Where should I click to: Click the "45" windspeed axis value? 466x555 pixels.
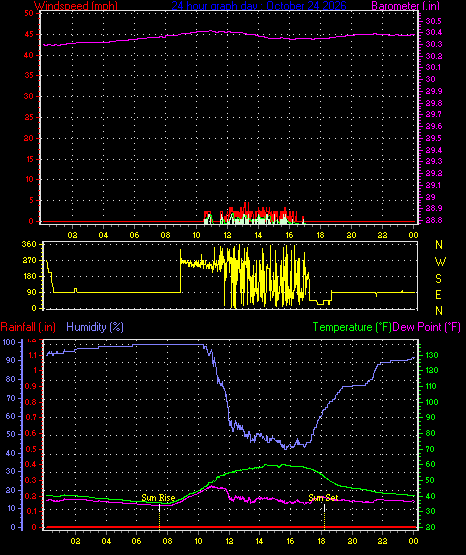(x=29, y=34)
